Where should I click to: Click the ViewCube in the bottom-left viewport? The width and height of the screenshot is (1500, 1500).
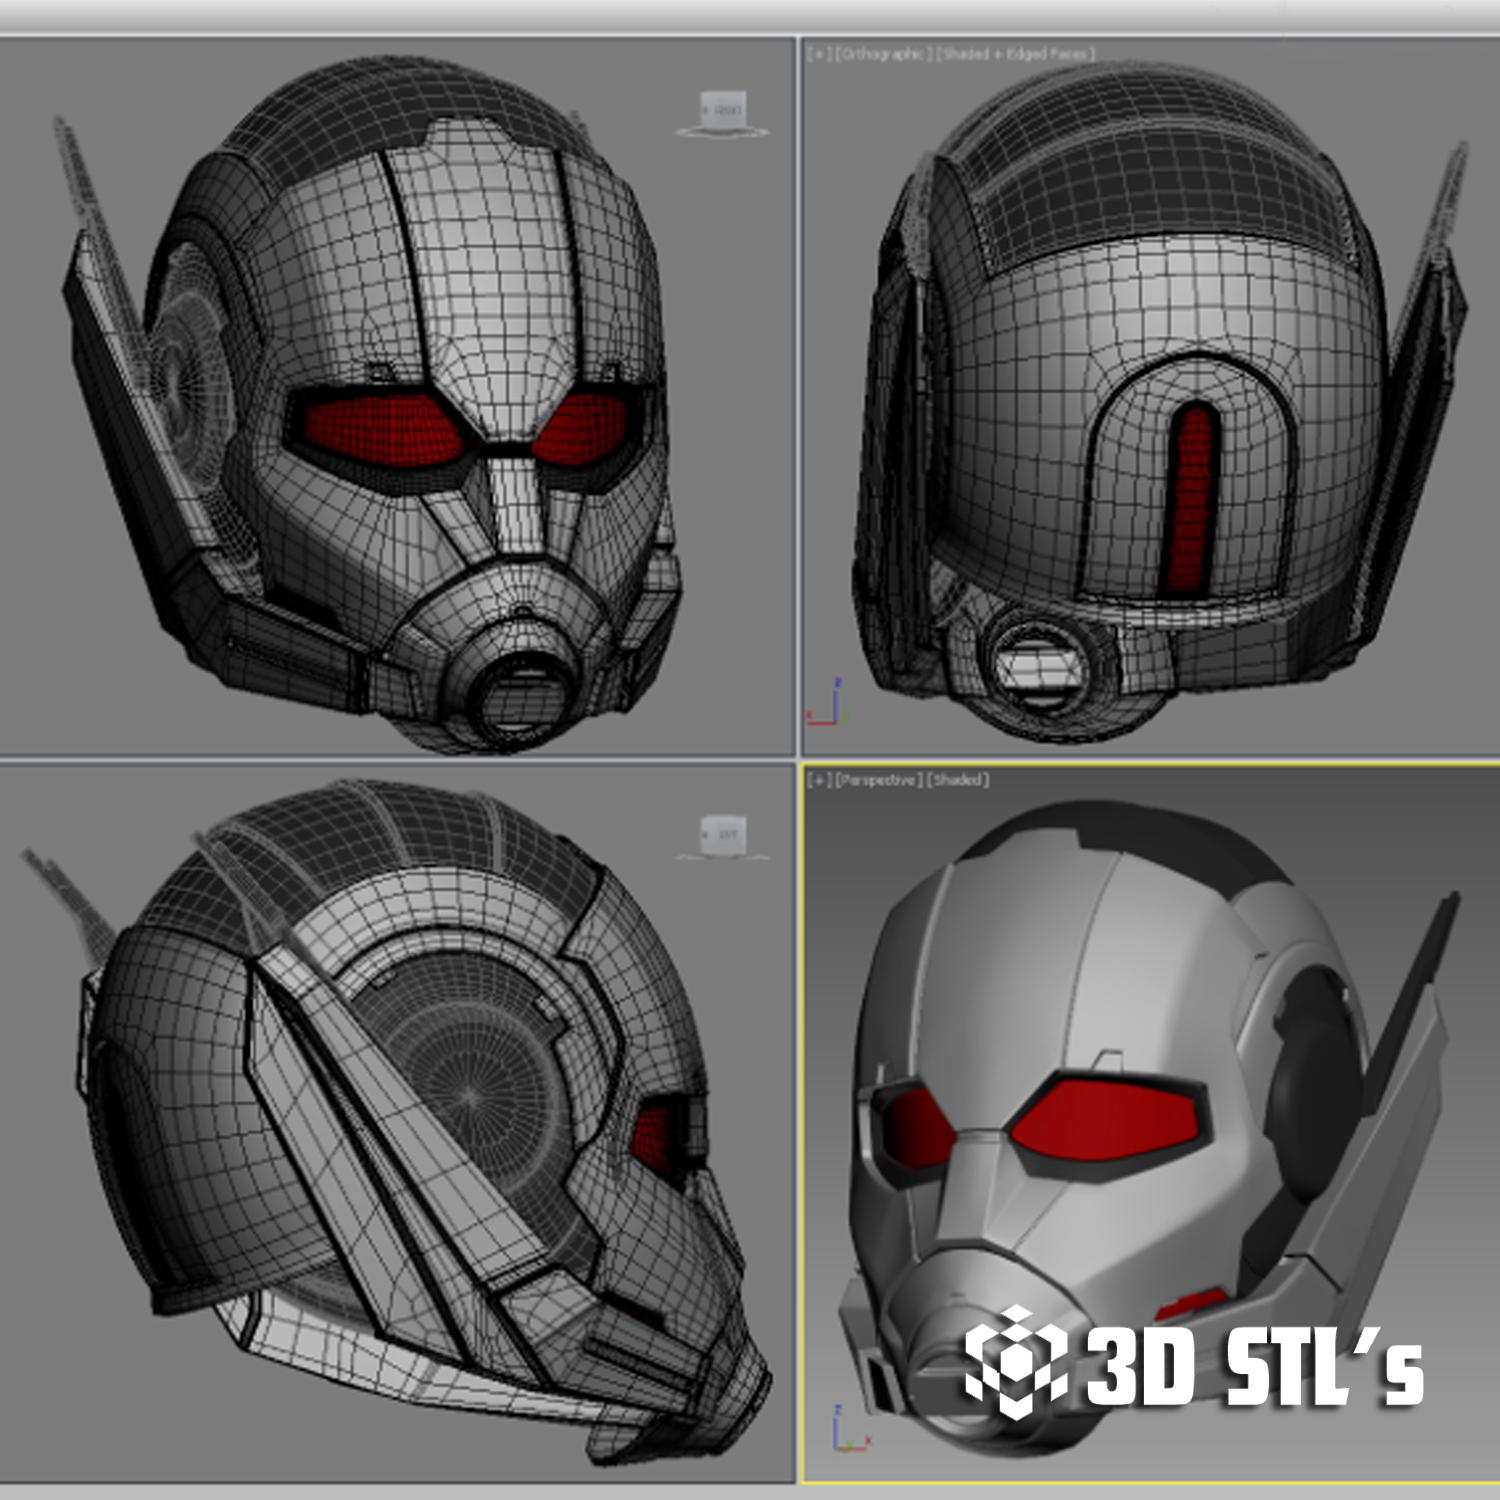[x=722, y=832]
